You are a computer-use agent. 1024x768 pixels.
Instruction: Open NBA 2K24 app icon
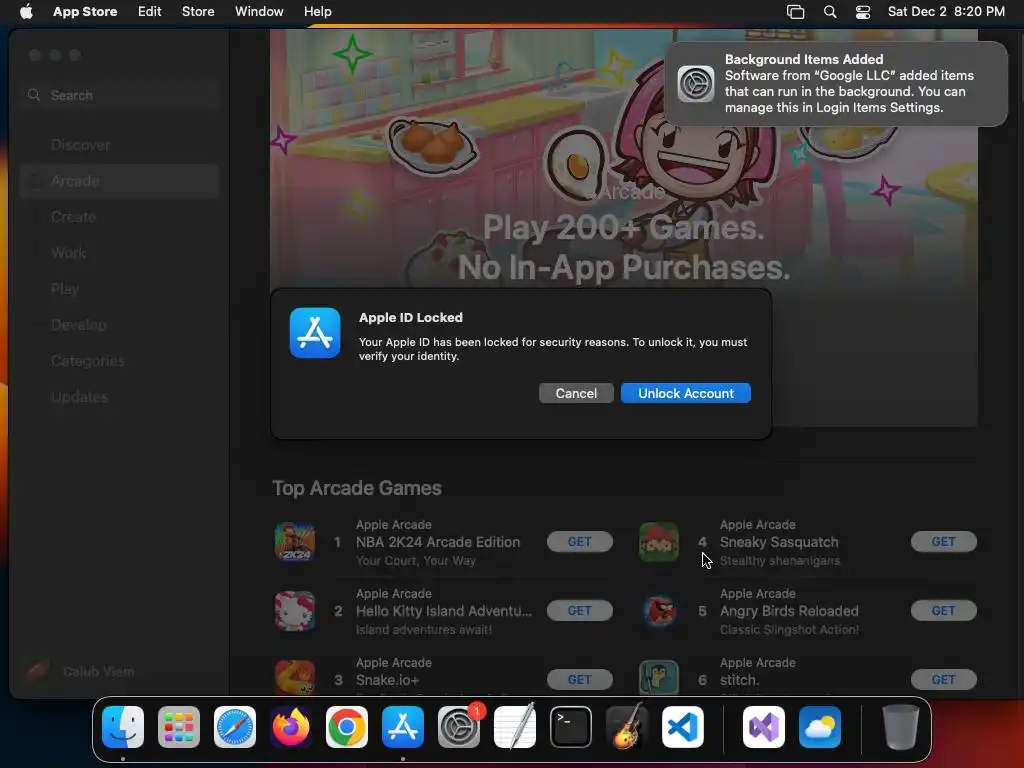point(295,541)
